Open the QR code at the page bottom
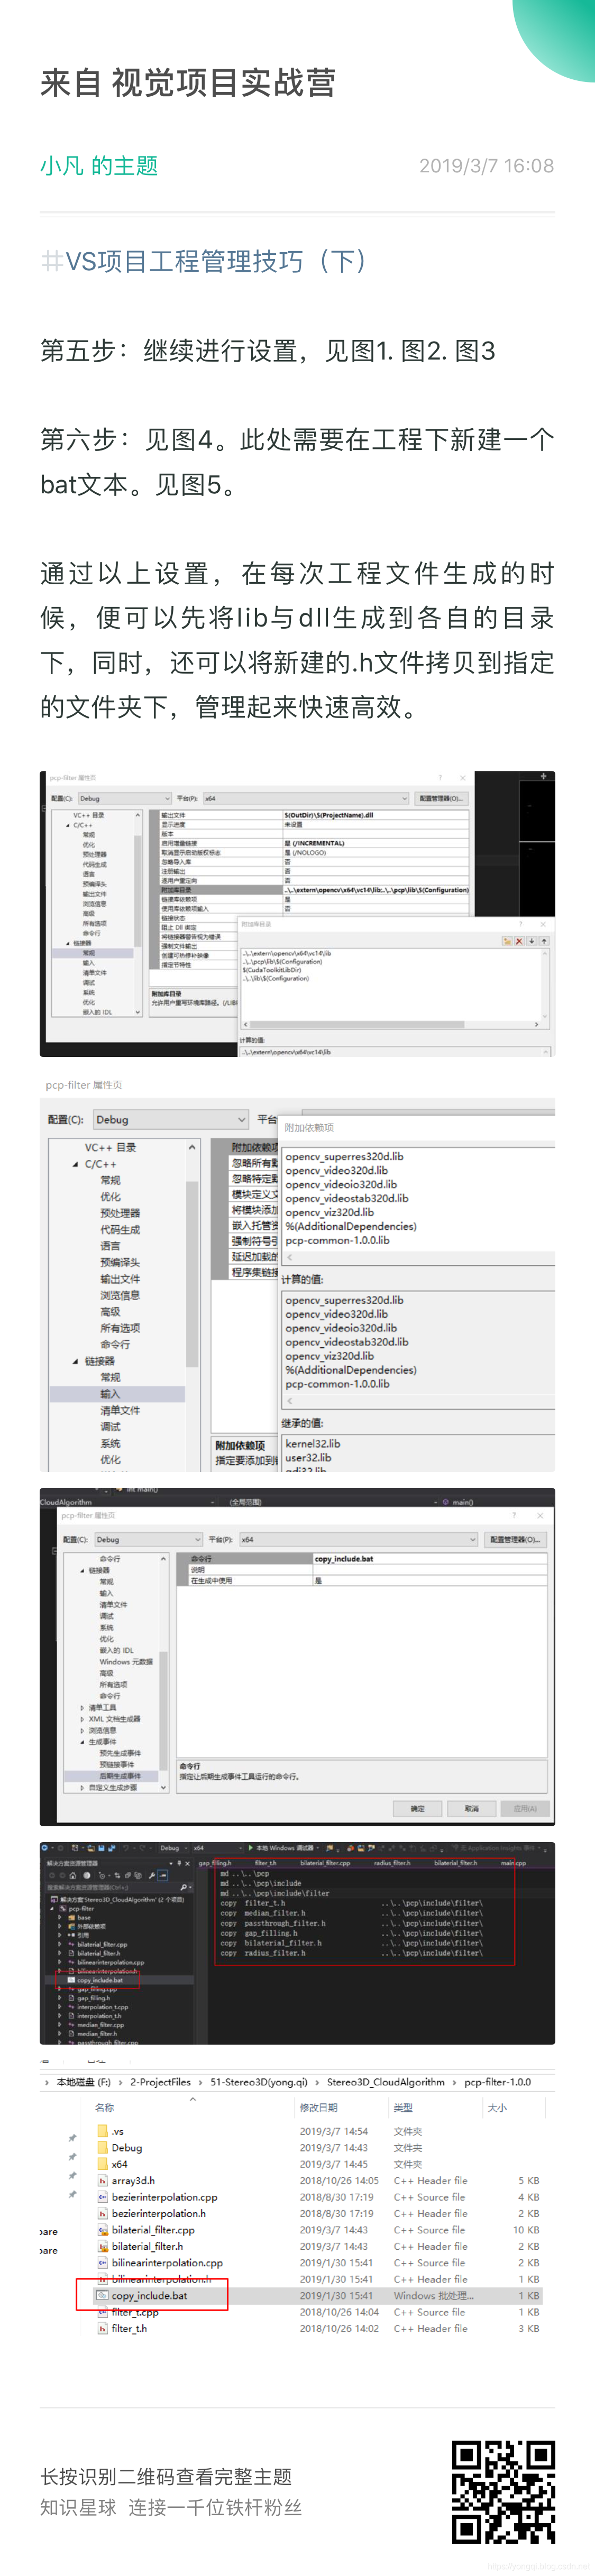The image size is (595, 2576). click(x=503, y=2491)
